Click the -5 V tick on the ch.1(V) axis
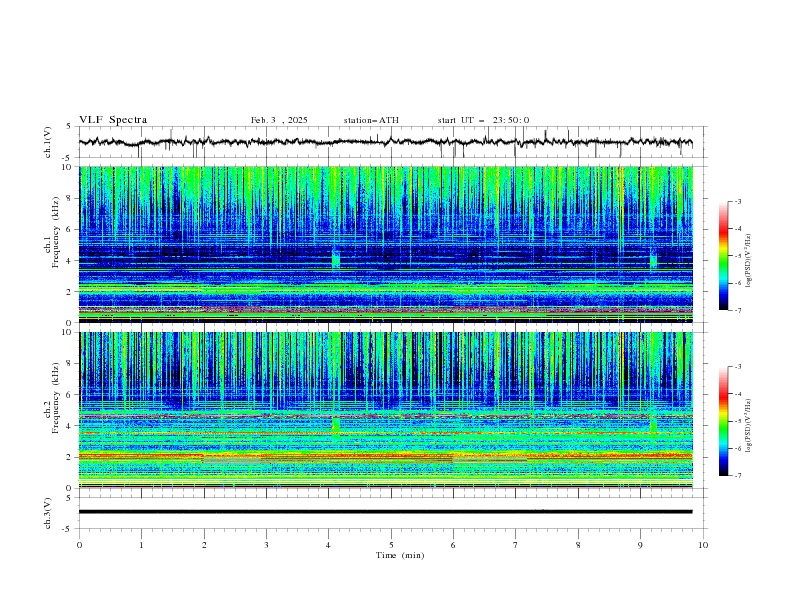The image size is (792, 612). click(x=67, y=158)
